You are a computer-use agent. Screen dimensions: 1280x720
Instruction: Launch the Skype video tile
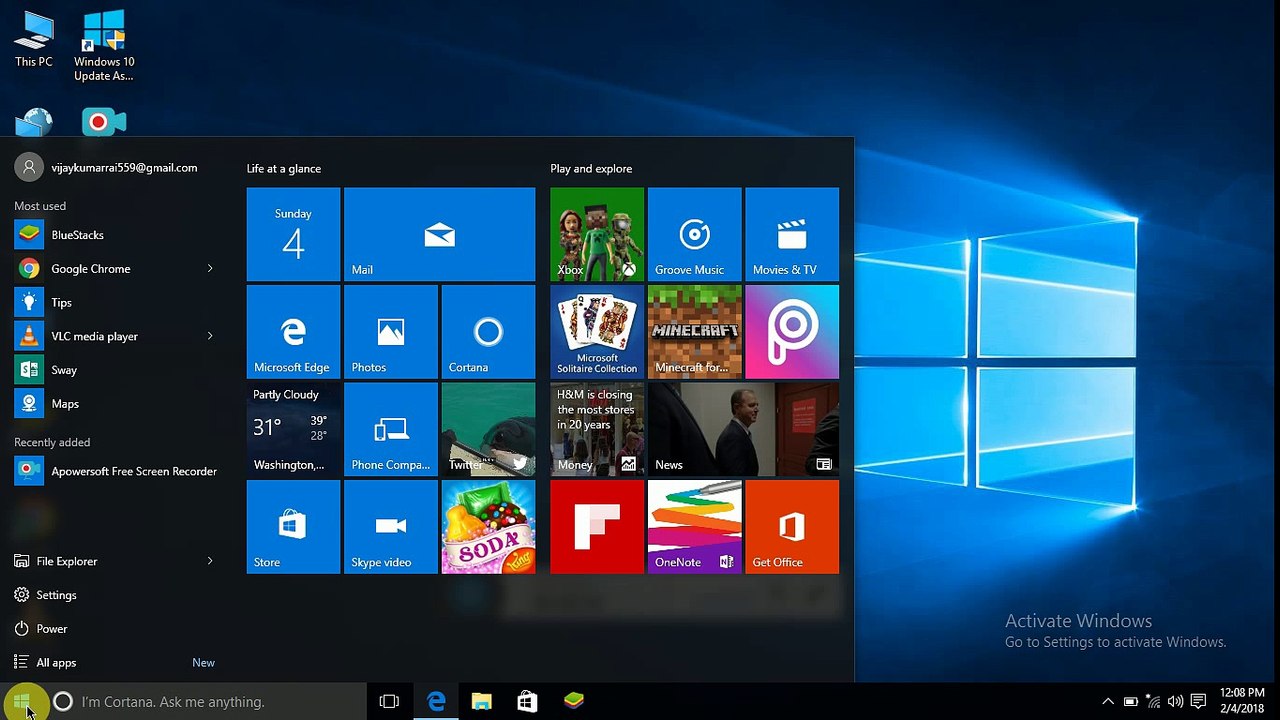click(x=390, y=527)
